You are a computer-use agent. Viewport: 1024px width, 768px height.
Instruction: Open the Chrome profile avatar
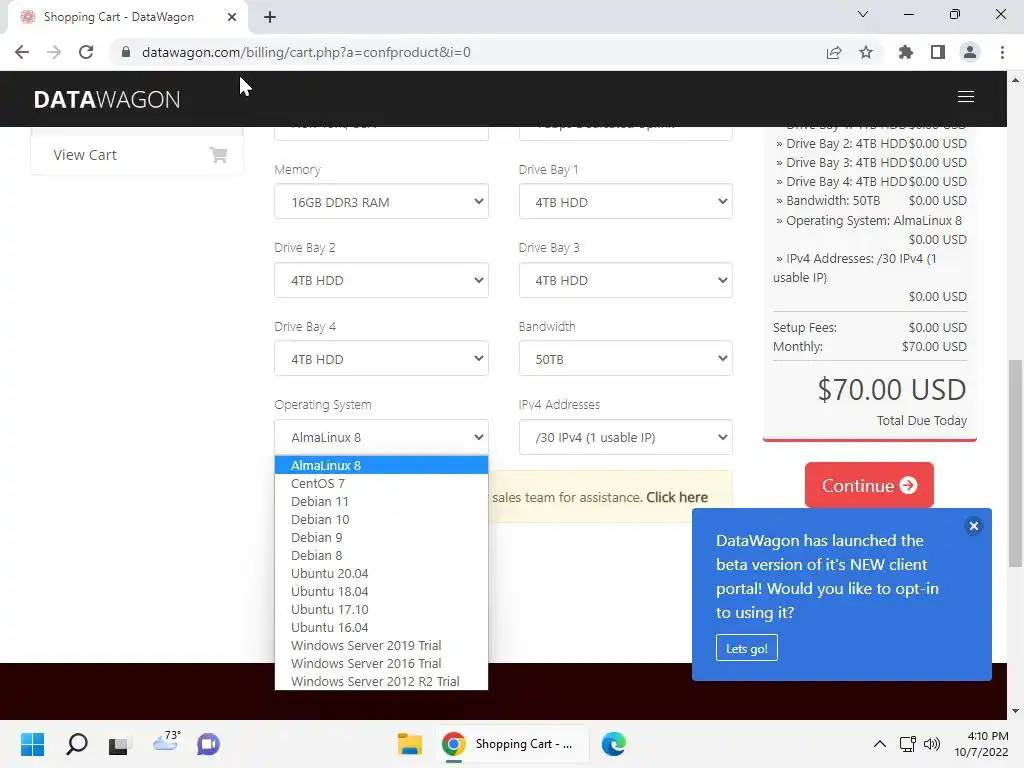click(x=970, y=52)
